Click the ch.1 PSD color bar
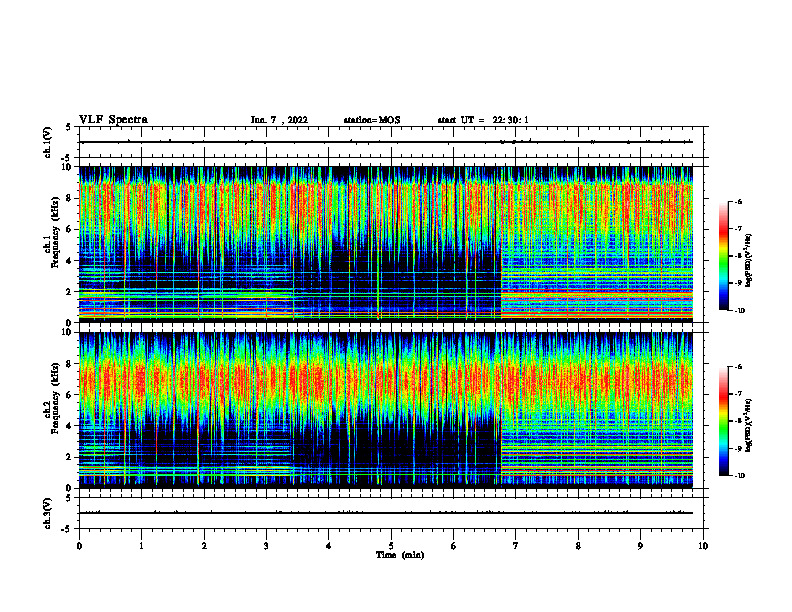Viewport: 792px width, 612px height. click(x=723, y=256)
